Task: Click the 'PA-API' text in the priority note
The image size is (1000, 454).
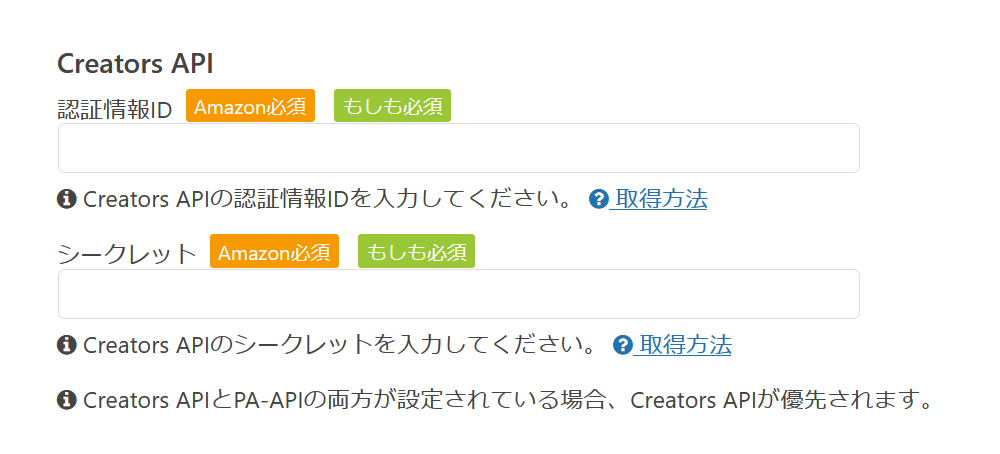Action: coord(270,401)
